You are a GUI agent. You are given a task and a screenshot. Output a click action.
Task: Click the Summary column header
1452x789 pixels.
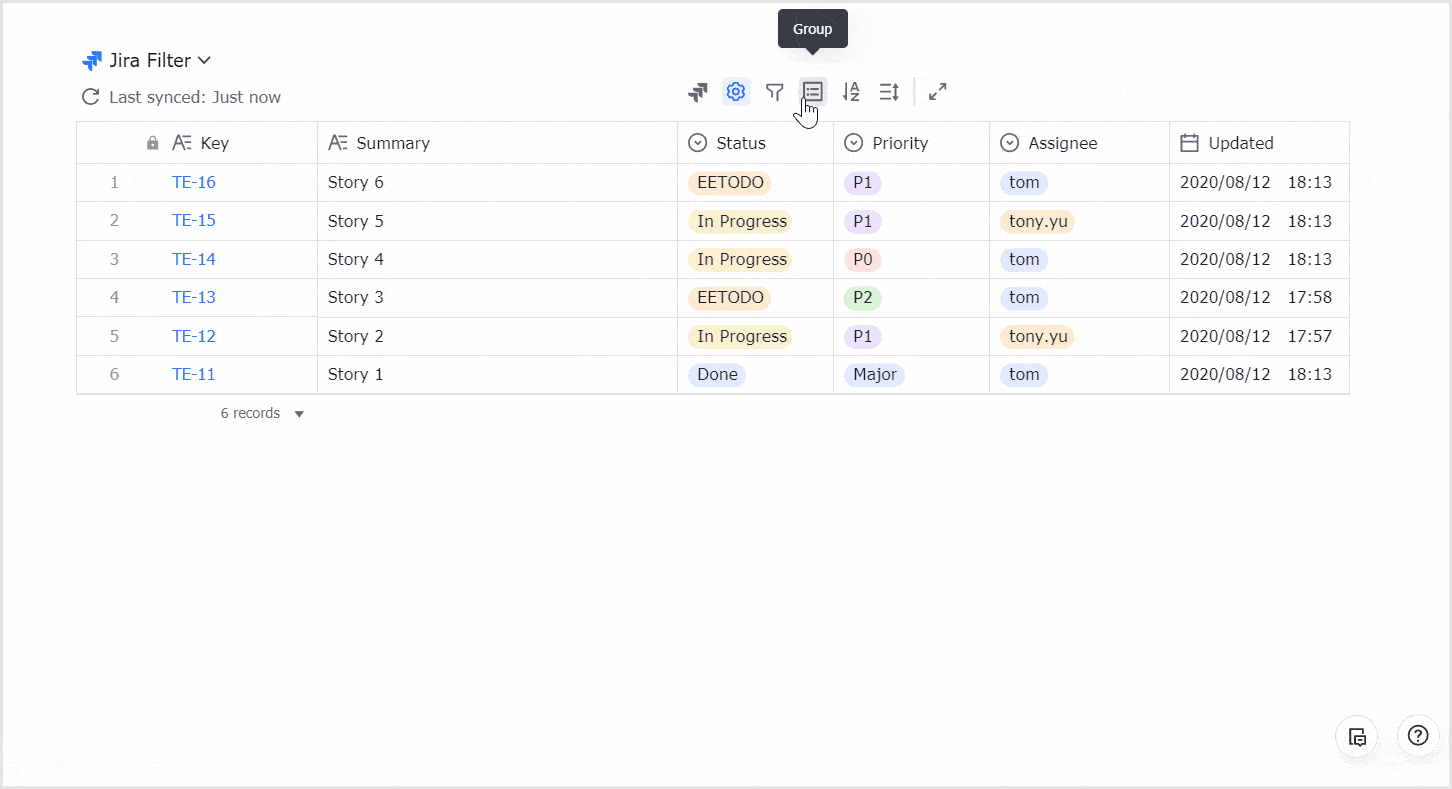(392, 143)
